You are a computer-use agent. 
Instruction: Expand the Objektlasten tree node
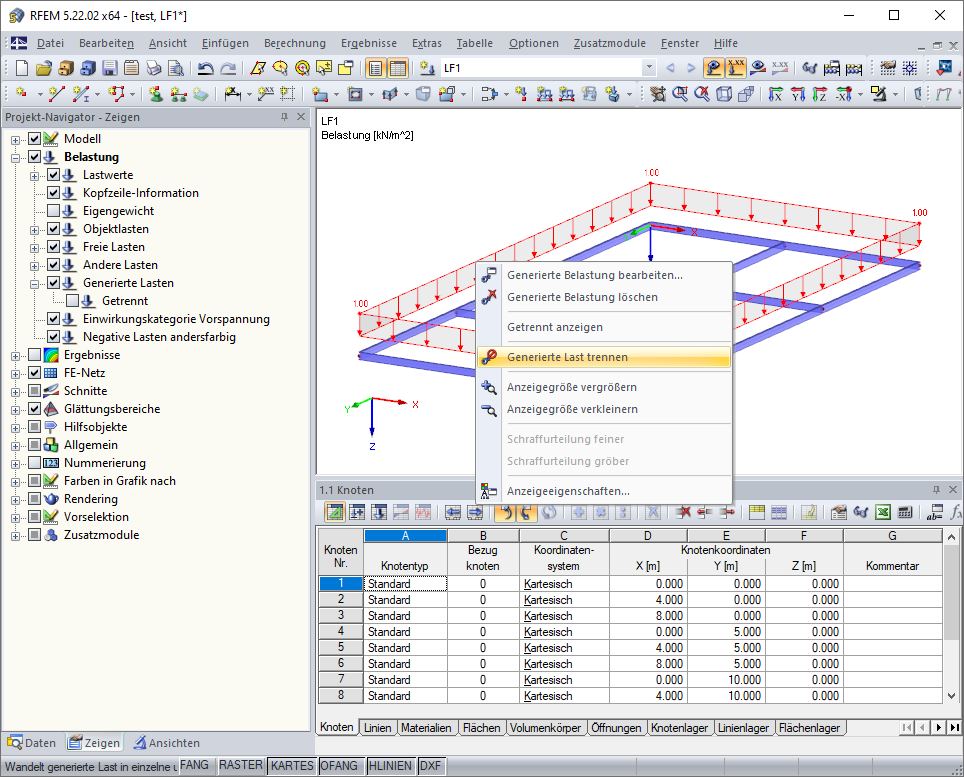34,230
